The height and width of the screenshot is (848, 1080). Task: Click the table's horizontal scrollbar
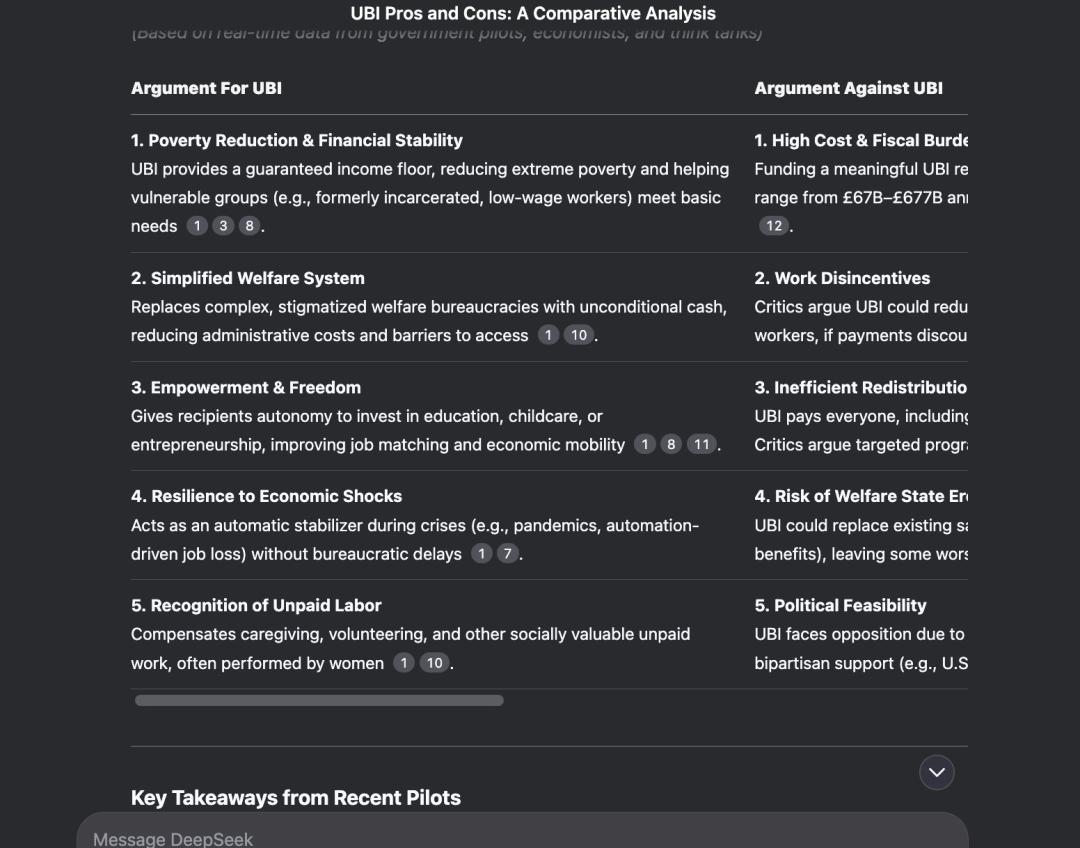(319, 701)
